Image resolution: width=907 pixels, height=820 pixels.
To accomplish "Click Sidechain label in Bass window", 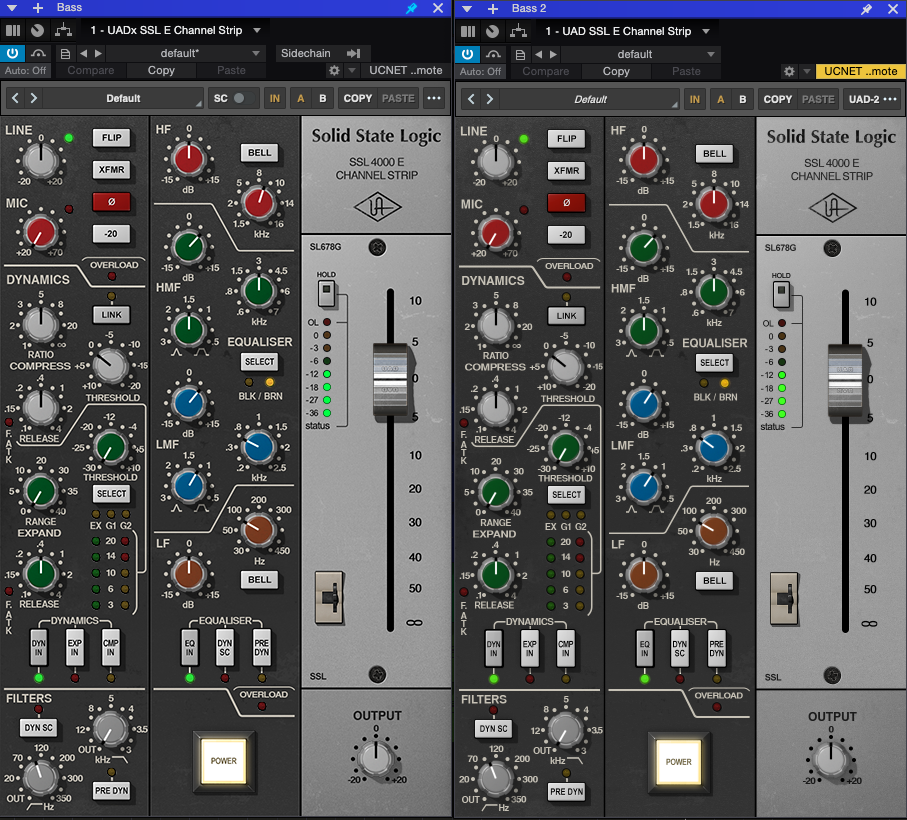I will tap(305, 53).
